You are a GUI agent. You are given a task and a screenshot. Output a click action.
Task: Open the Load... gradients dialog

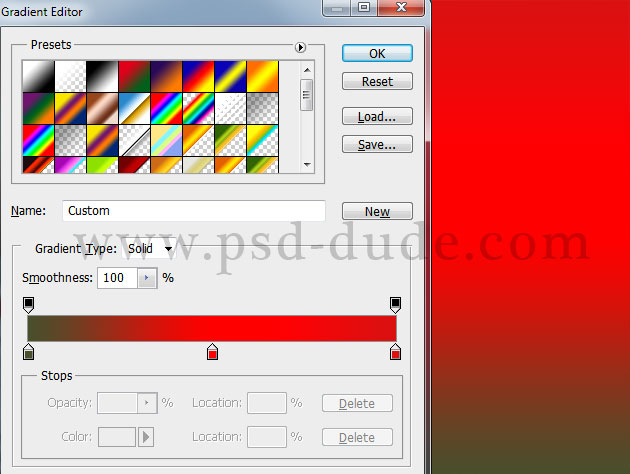[377, 116]
